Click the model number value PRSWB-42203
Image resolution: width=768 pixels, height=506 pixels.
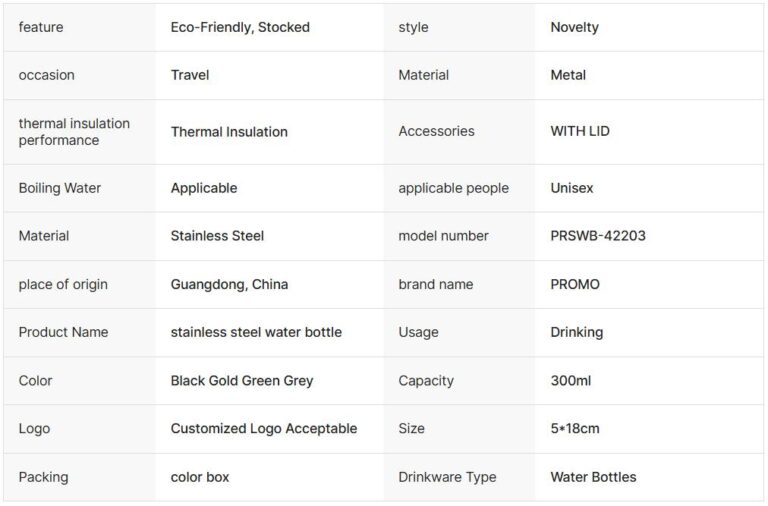[x=596, y=236]
